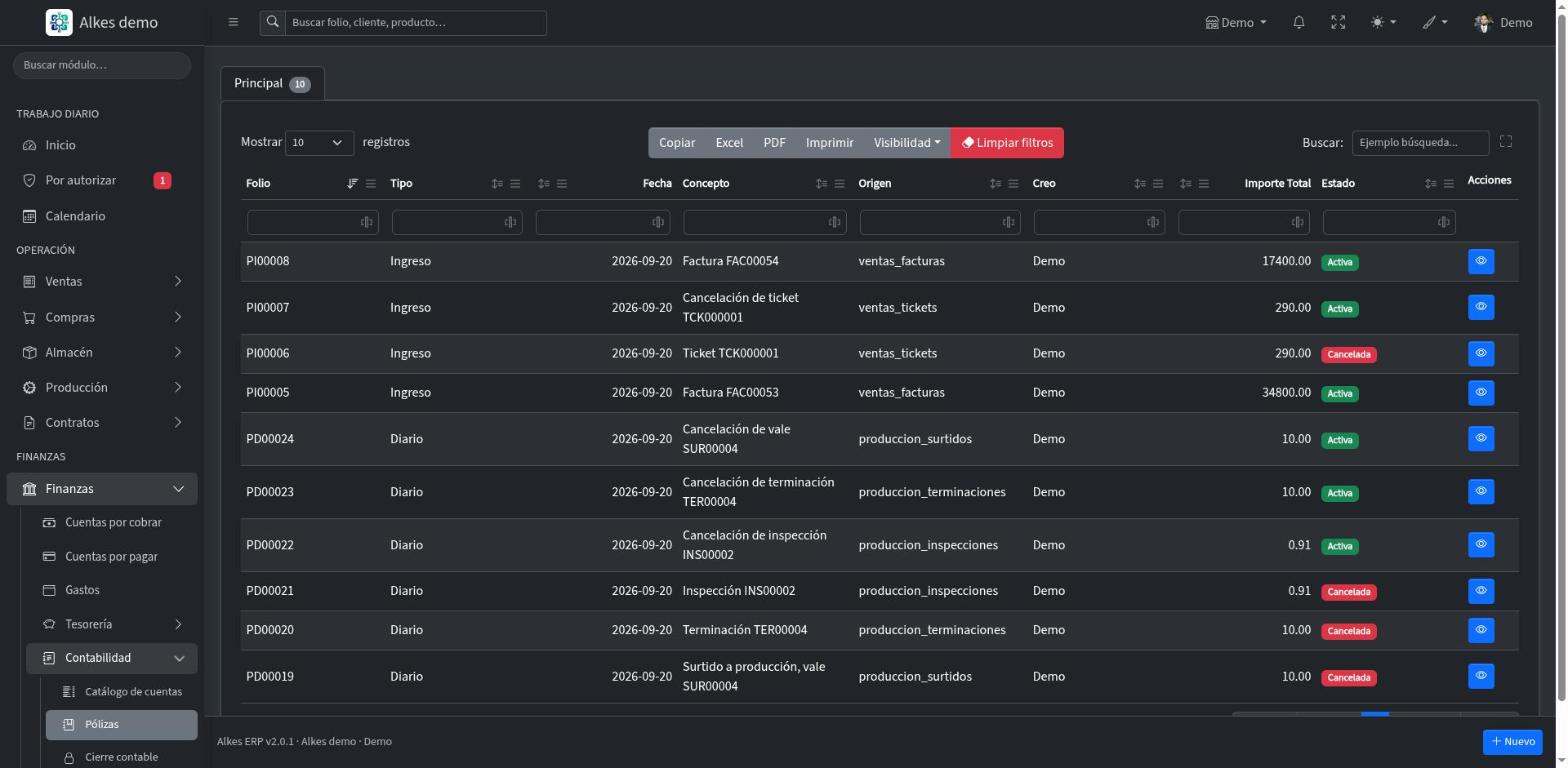Viewport: 1568px width, 768px height.
Task: Open Visibilidad column dropdown
Action: pos(907,142)
